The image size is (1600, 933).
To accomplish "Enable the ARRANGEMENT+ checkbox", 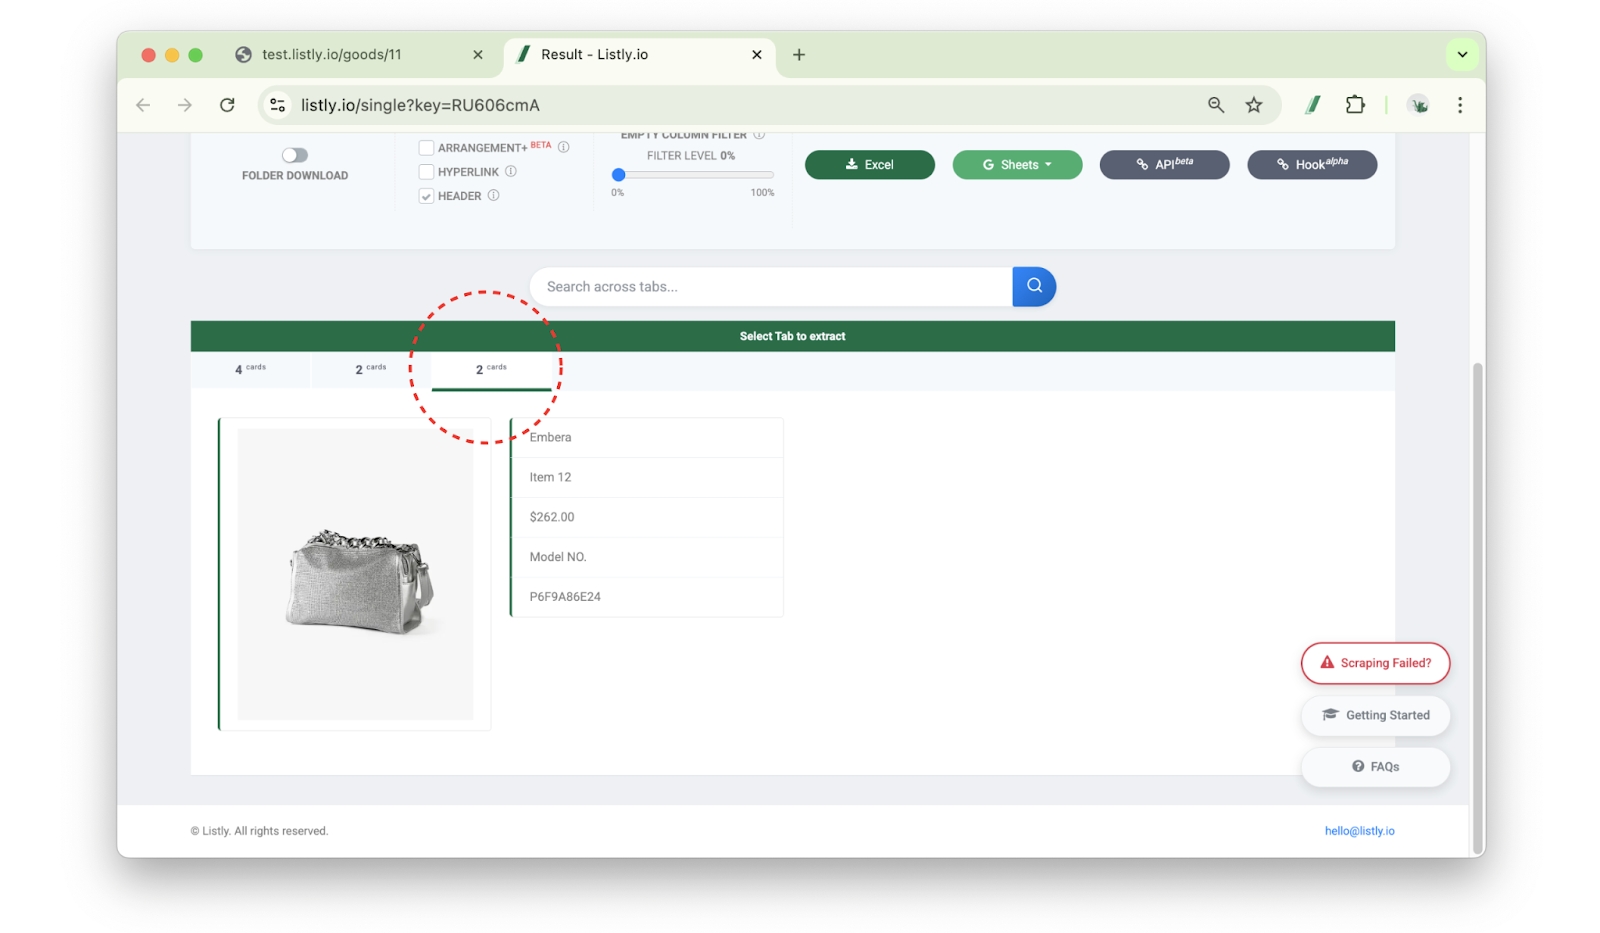I will [x=426, y=148].
